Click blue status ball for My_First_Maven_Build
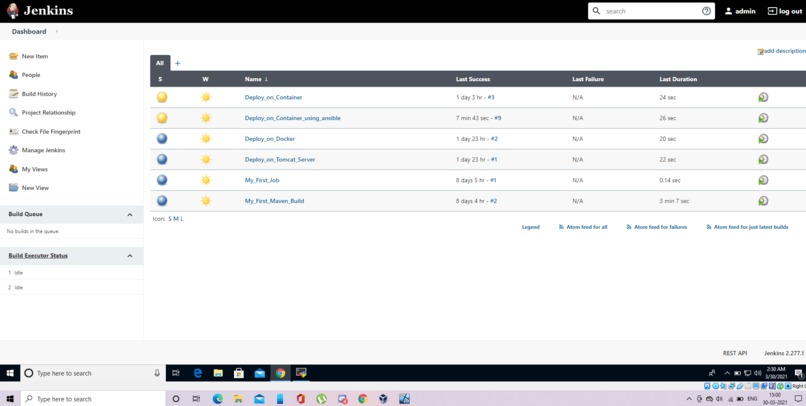This screenshot has height=406, width=806. pos(162,200)
